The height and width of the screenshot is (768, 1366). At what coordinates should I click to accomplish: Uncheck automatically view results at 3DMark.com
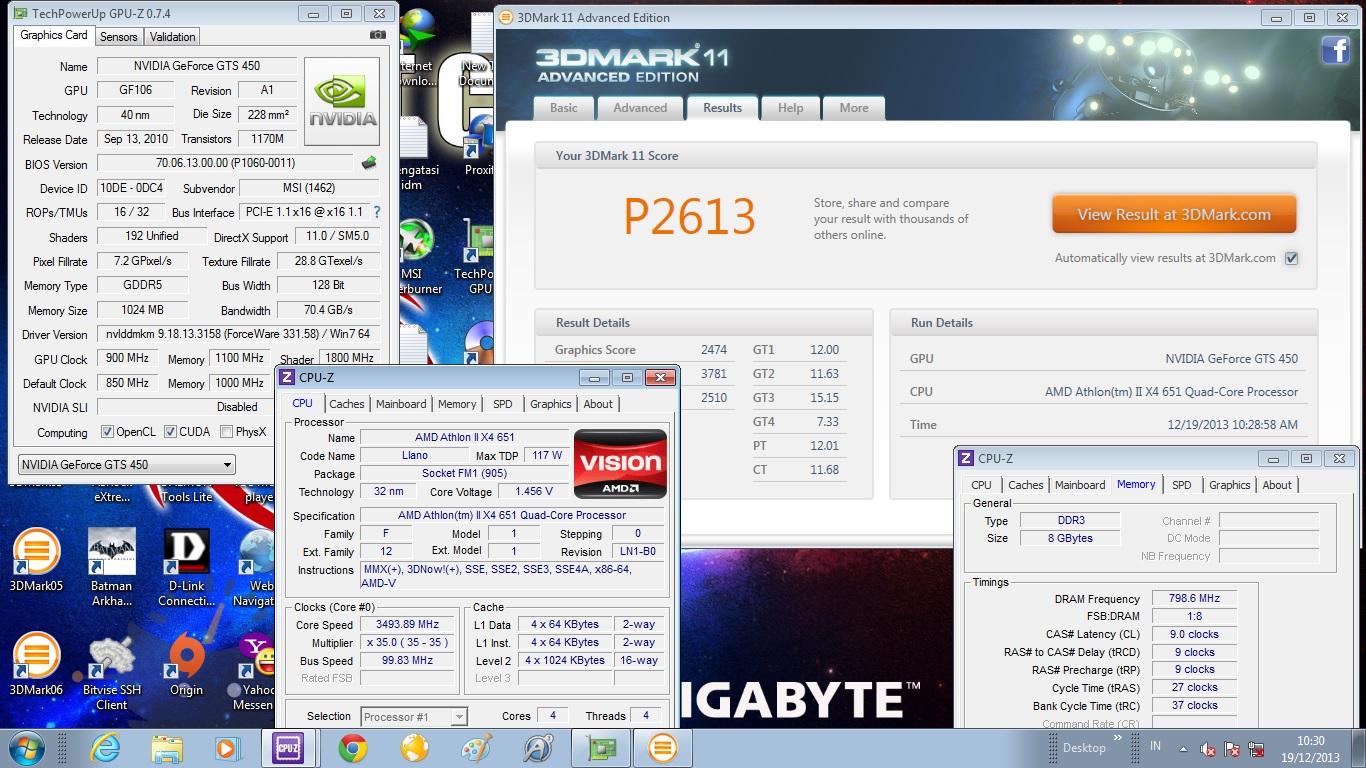point(1291,258)
